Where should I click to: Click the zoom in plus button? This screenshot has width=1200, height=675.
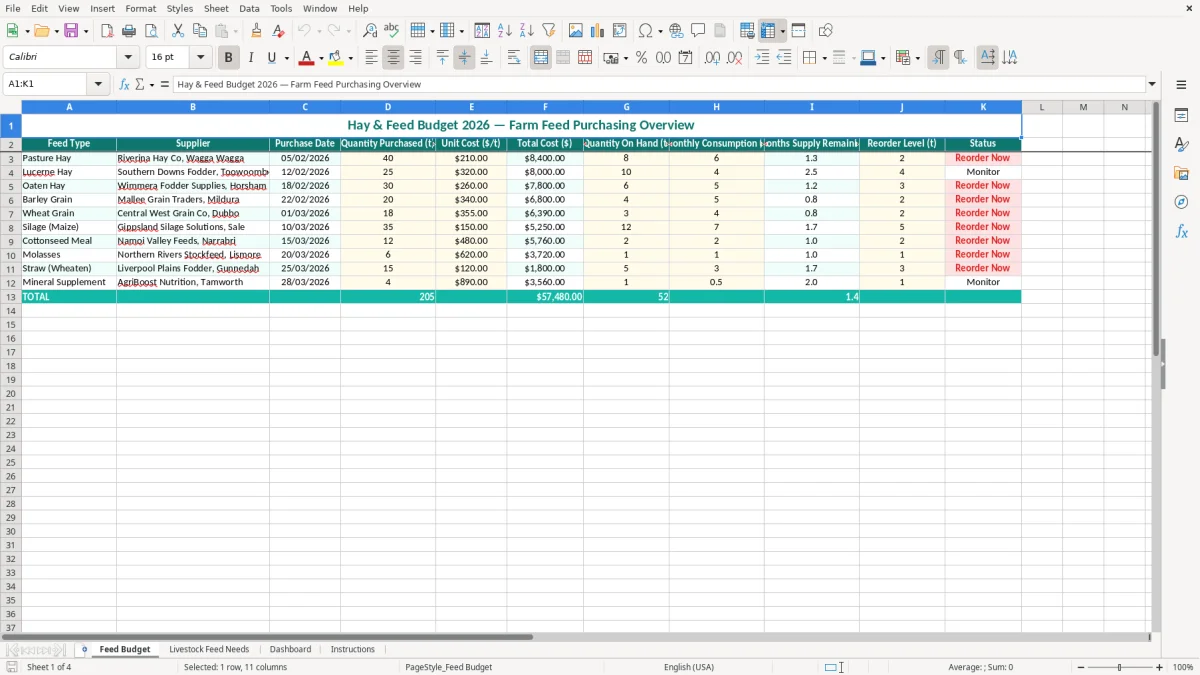(1160, 667)
